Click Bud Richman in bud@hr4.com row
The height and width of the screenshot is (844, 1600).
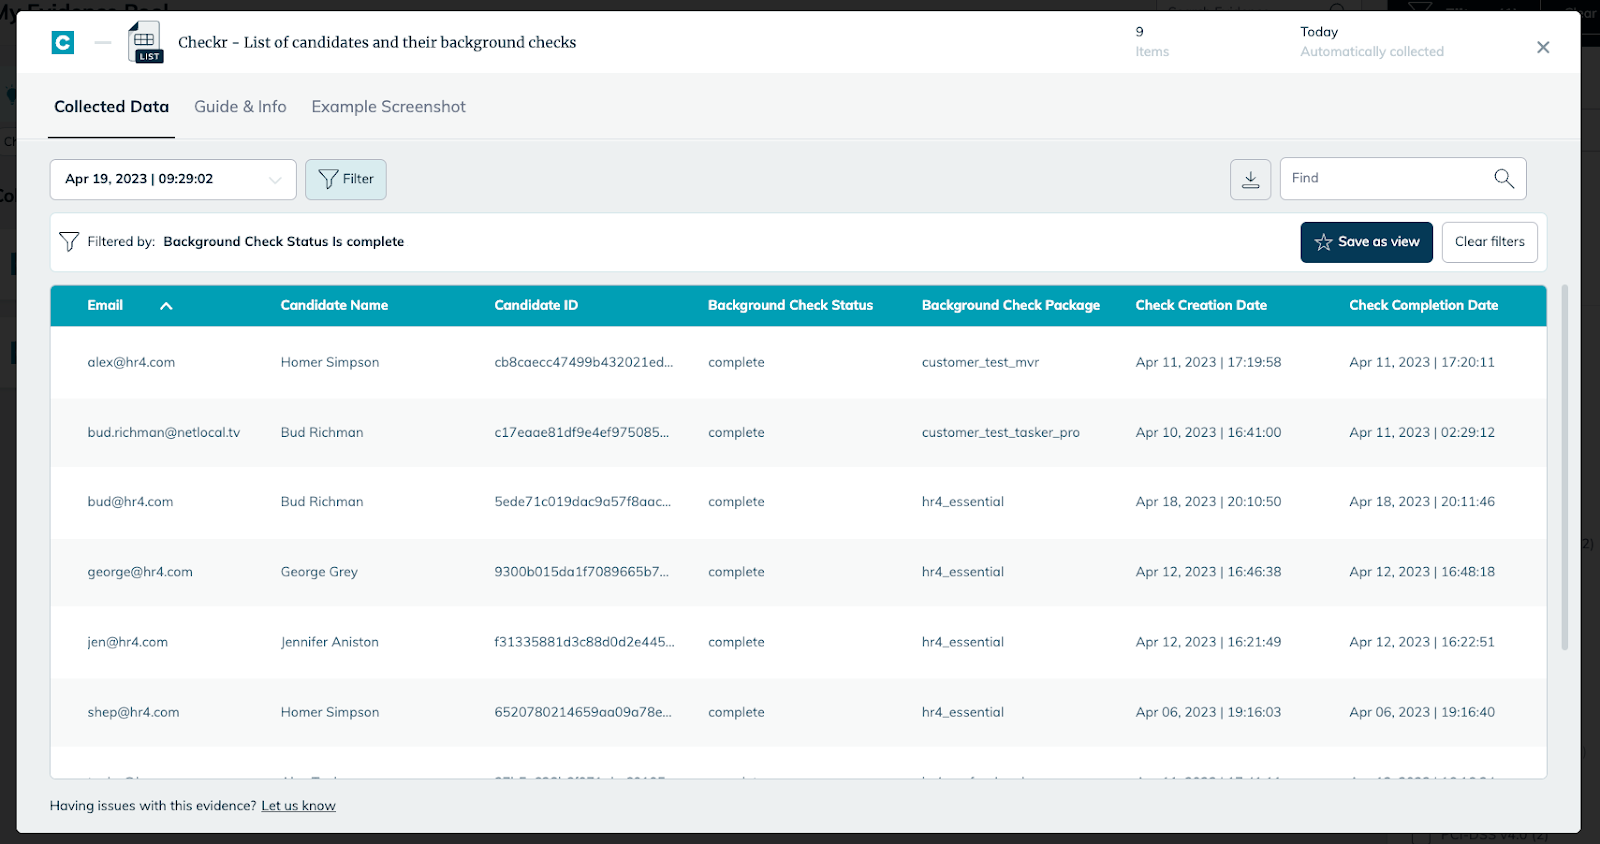coord(322,502)
